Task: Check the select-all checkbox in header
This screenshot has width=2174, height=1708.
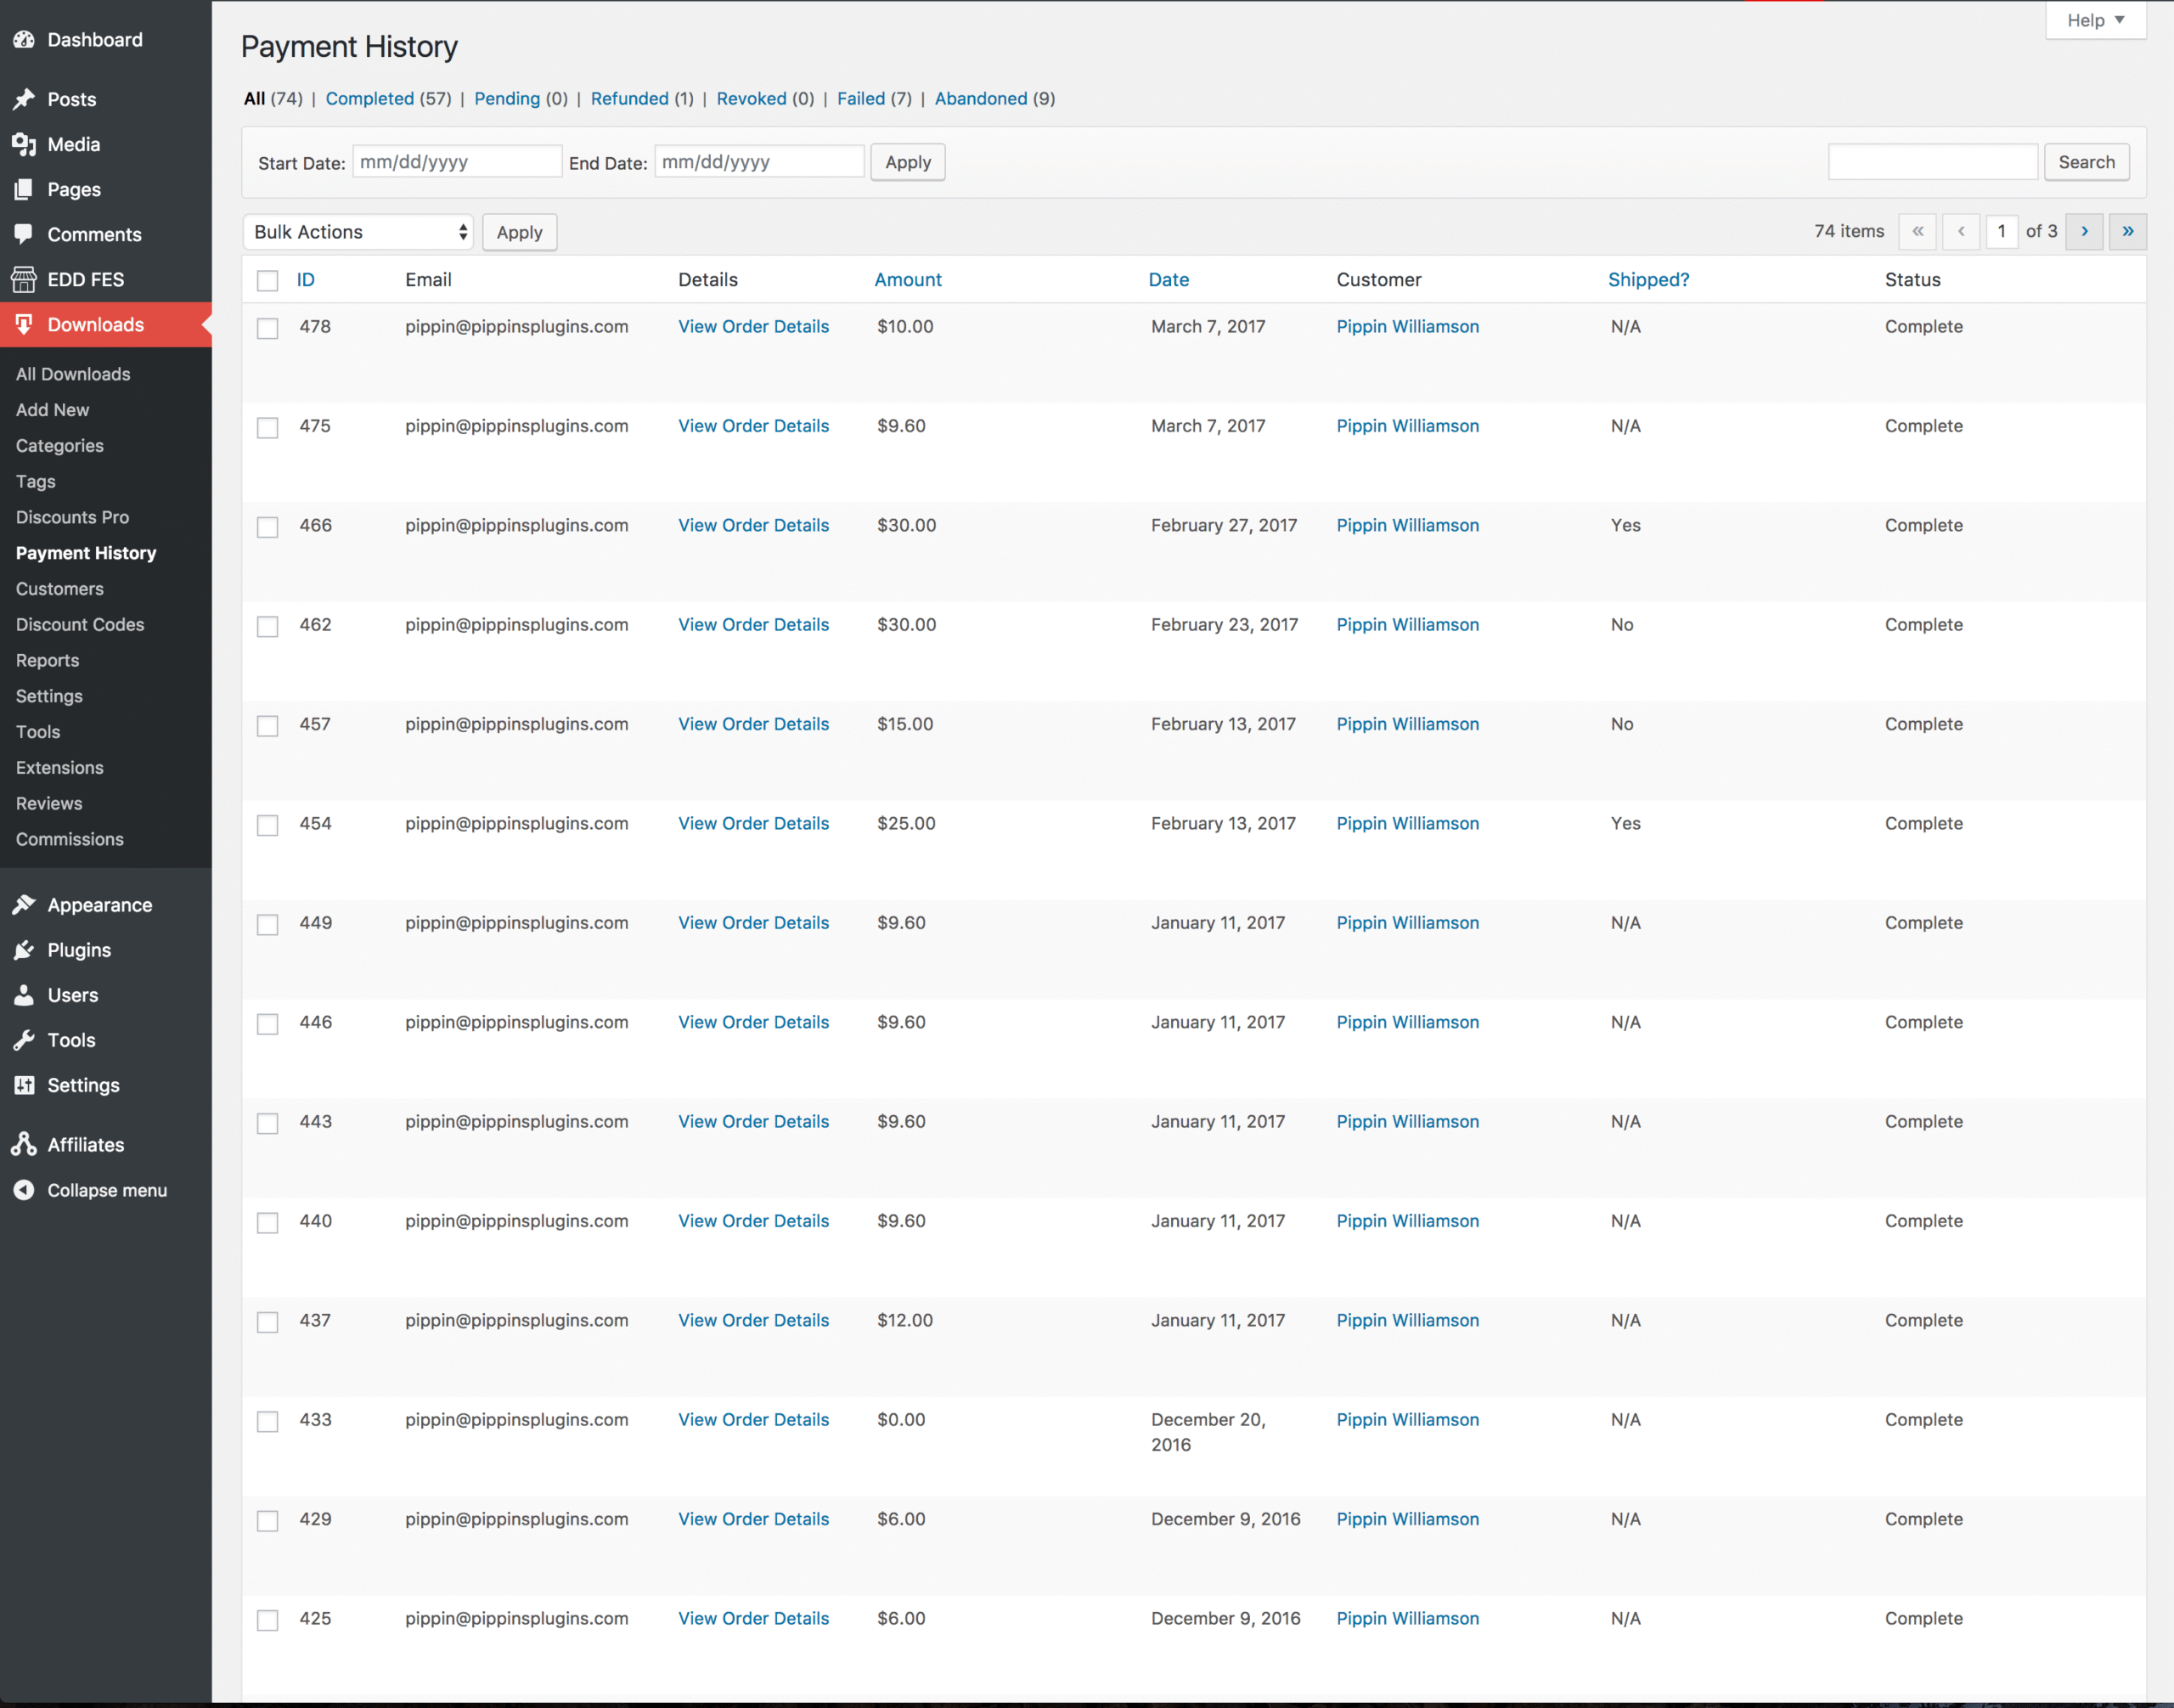Action: 267,281
